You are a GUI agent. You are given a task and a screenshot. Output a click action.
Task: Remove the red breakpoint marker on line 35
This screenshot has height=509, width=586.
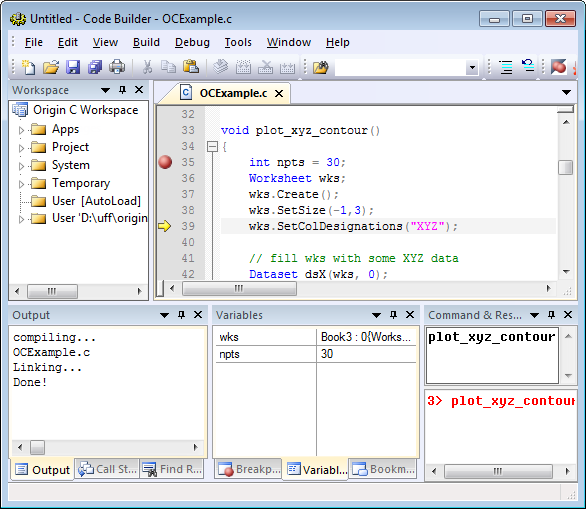[x=165, y=162]
